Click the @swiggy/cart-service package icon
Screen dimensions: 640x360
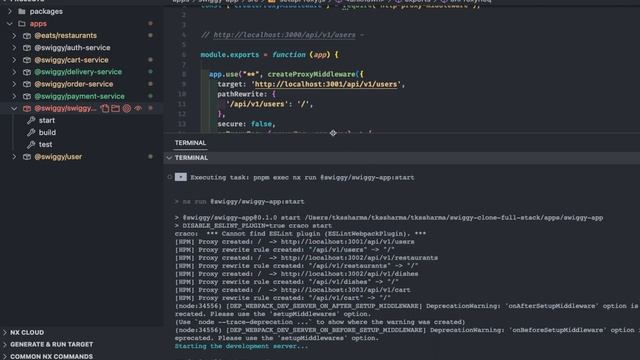[x=27, y=60]
